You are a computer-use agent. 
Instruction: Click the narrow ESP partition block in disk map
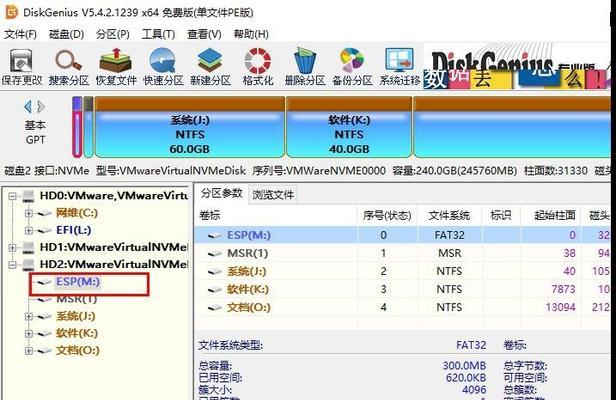[x=77, y=127]
